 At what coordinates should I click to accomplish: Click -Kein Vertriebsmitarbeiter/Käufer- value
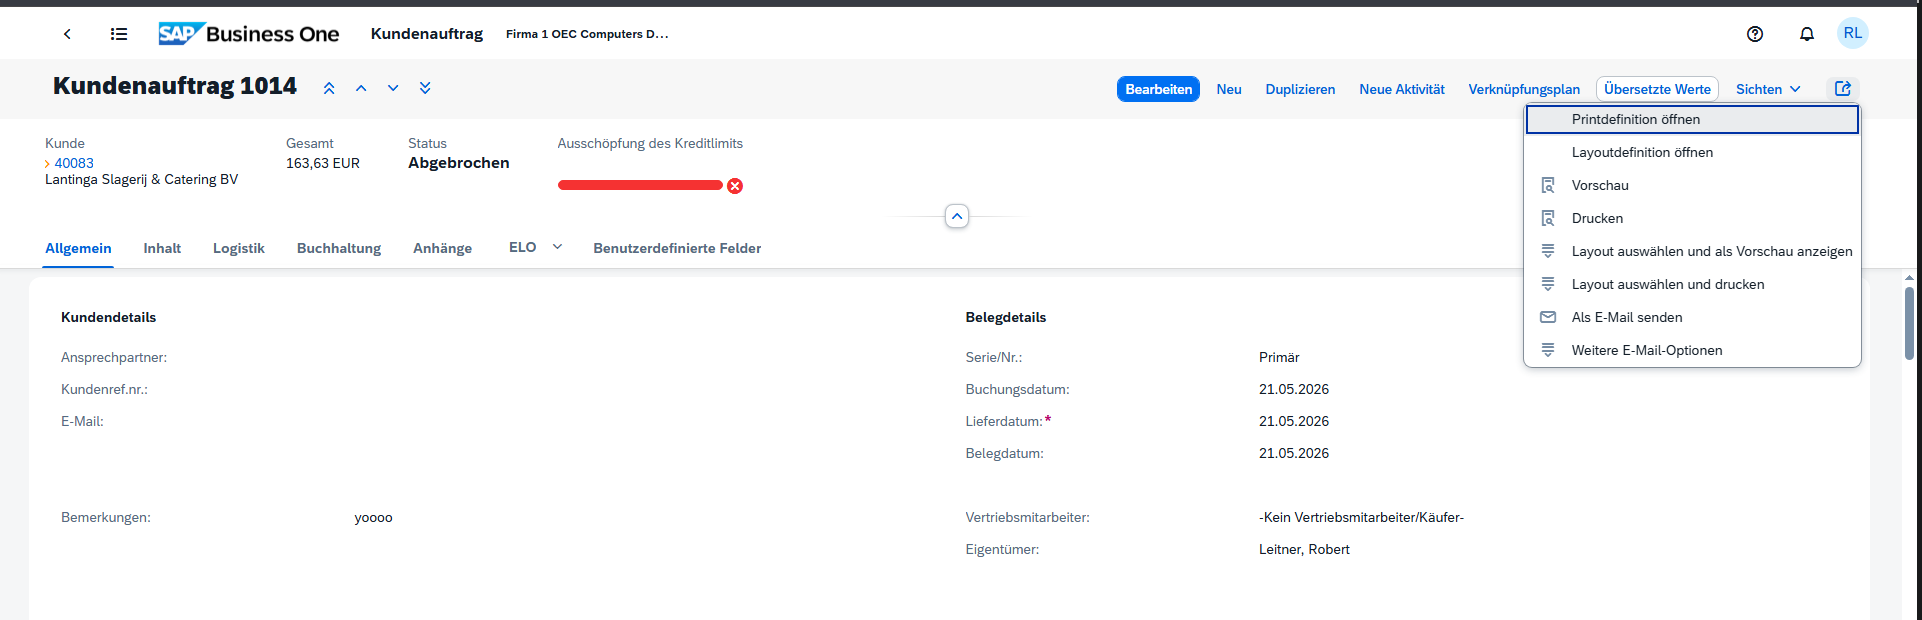pos(1361,517)
